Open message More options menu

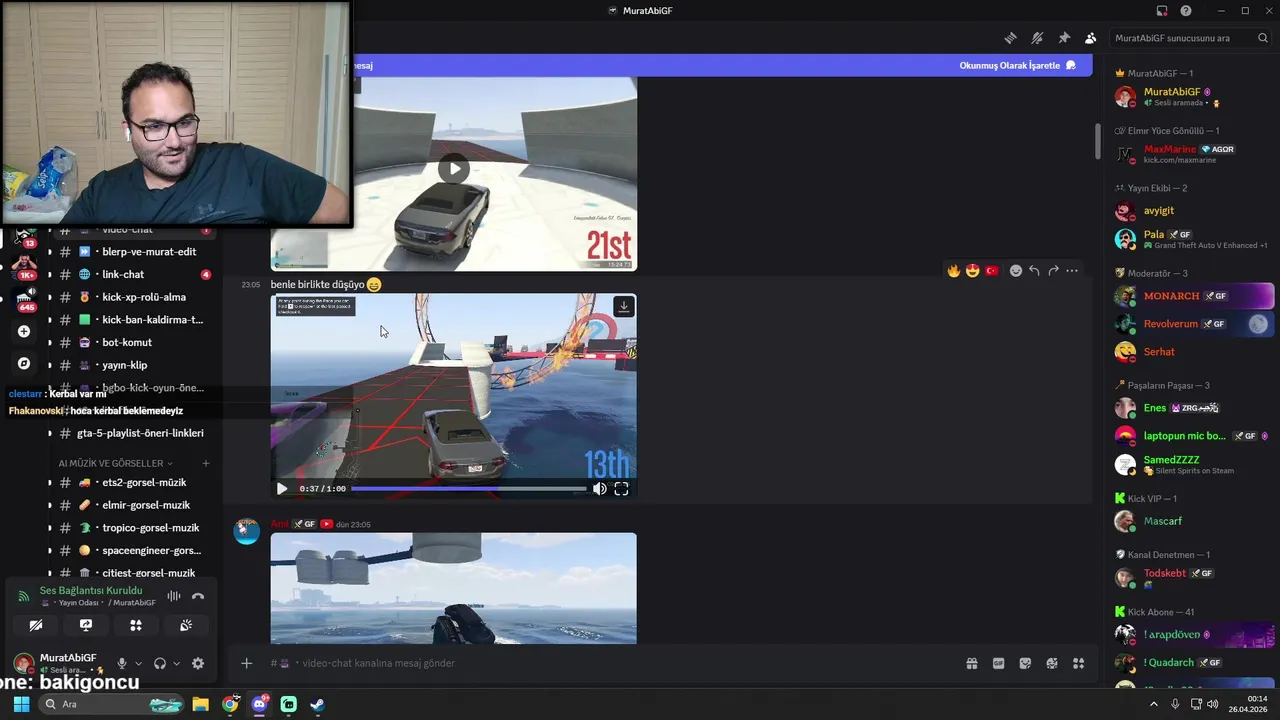tap(1072, 271)
